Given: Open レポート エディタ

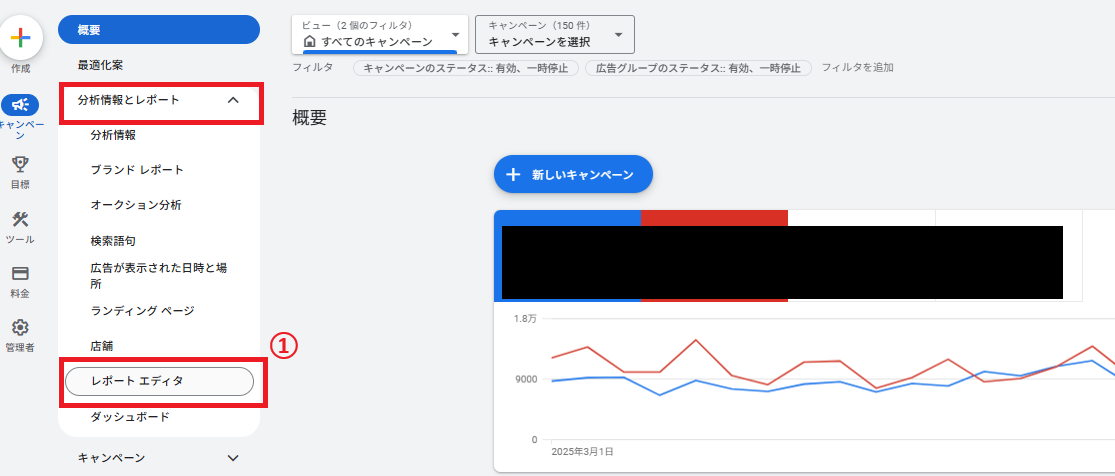Looking at the screenshot, I should click(159, 381).
